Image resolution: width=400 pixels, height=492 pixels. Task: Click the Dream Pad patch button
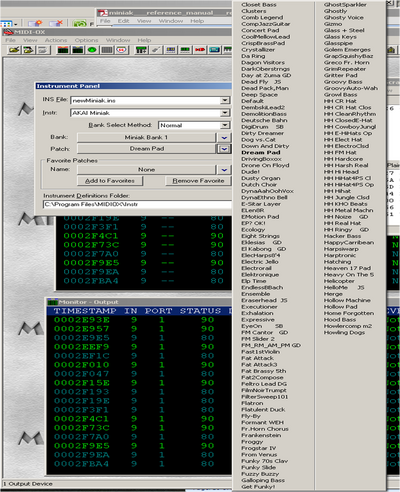tap(146, 149)
